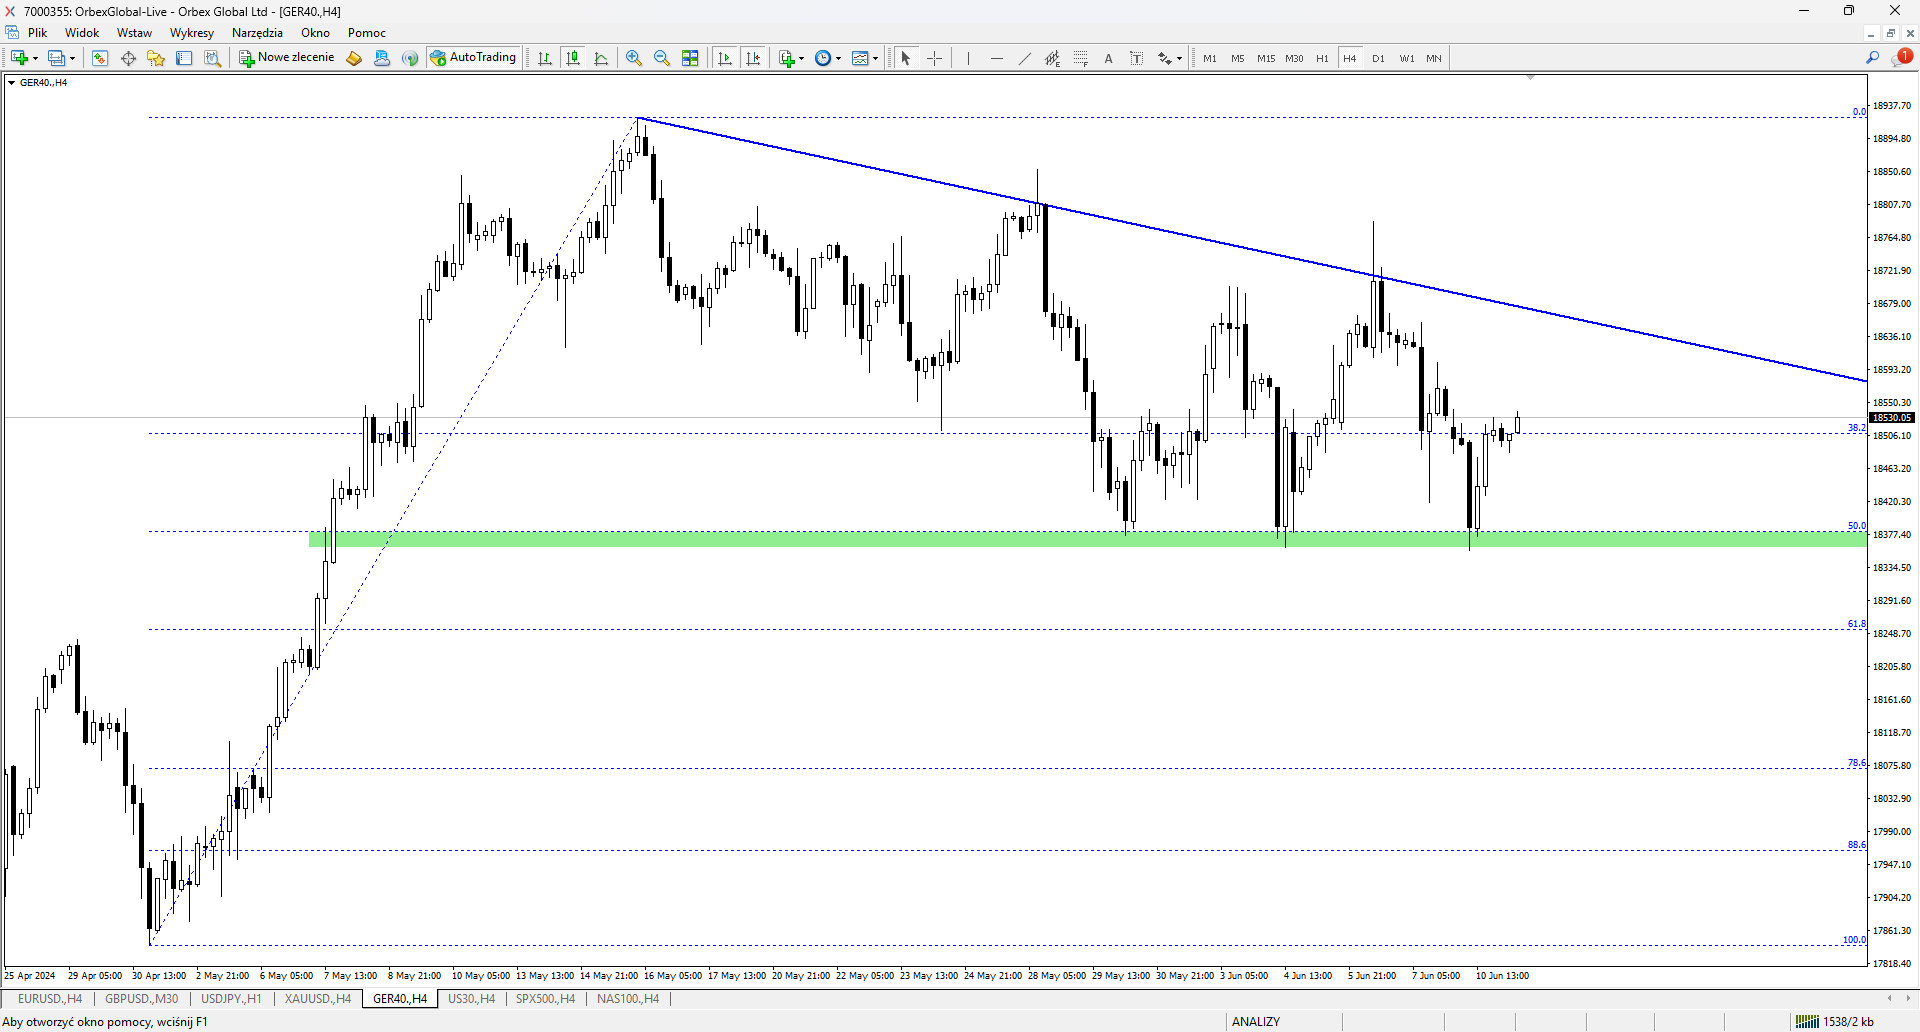Image resolution: width=1920 pixels, height=1032 pixels.
Task: Open the search magnifier in toolbar
Action: [1873, 58]
